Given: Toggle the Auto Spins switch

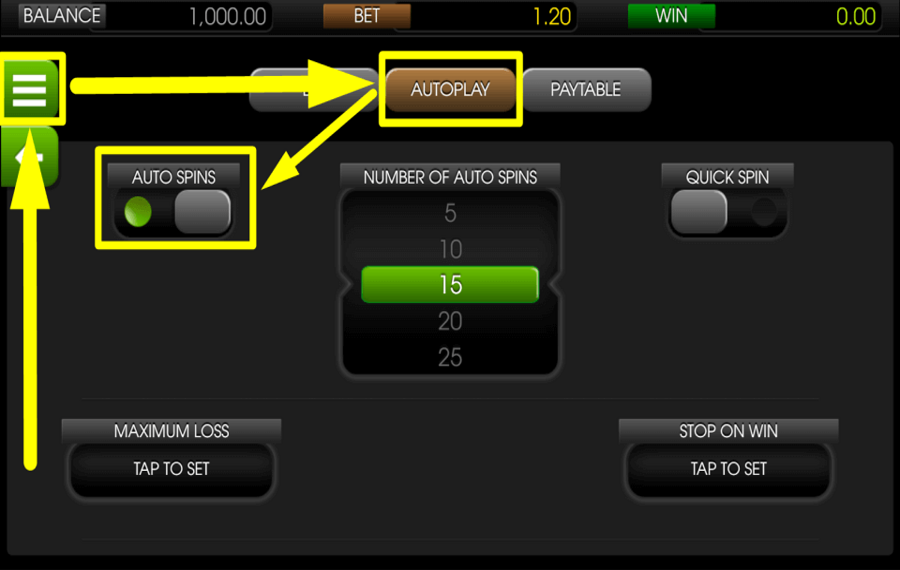Looking at the screenshot, I should [x=174, y=212].
